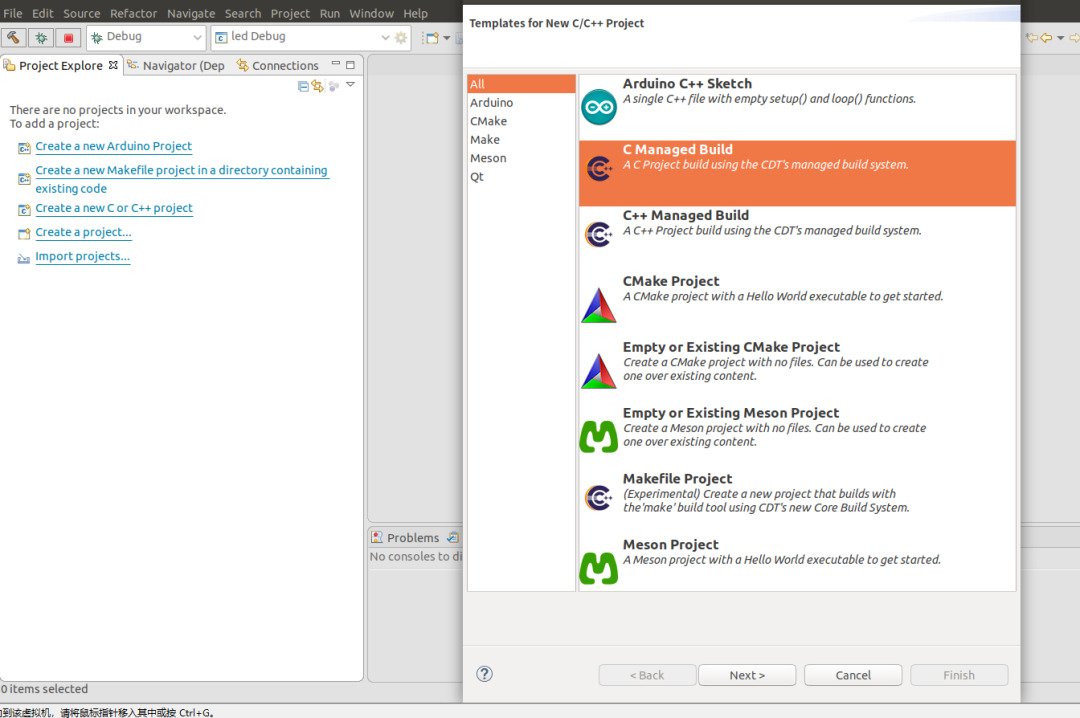Open the Source menu
This screenshot has width=1080, height=718.
[81, 13]
